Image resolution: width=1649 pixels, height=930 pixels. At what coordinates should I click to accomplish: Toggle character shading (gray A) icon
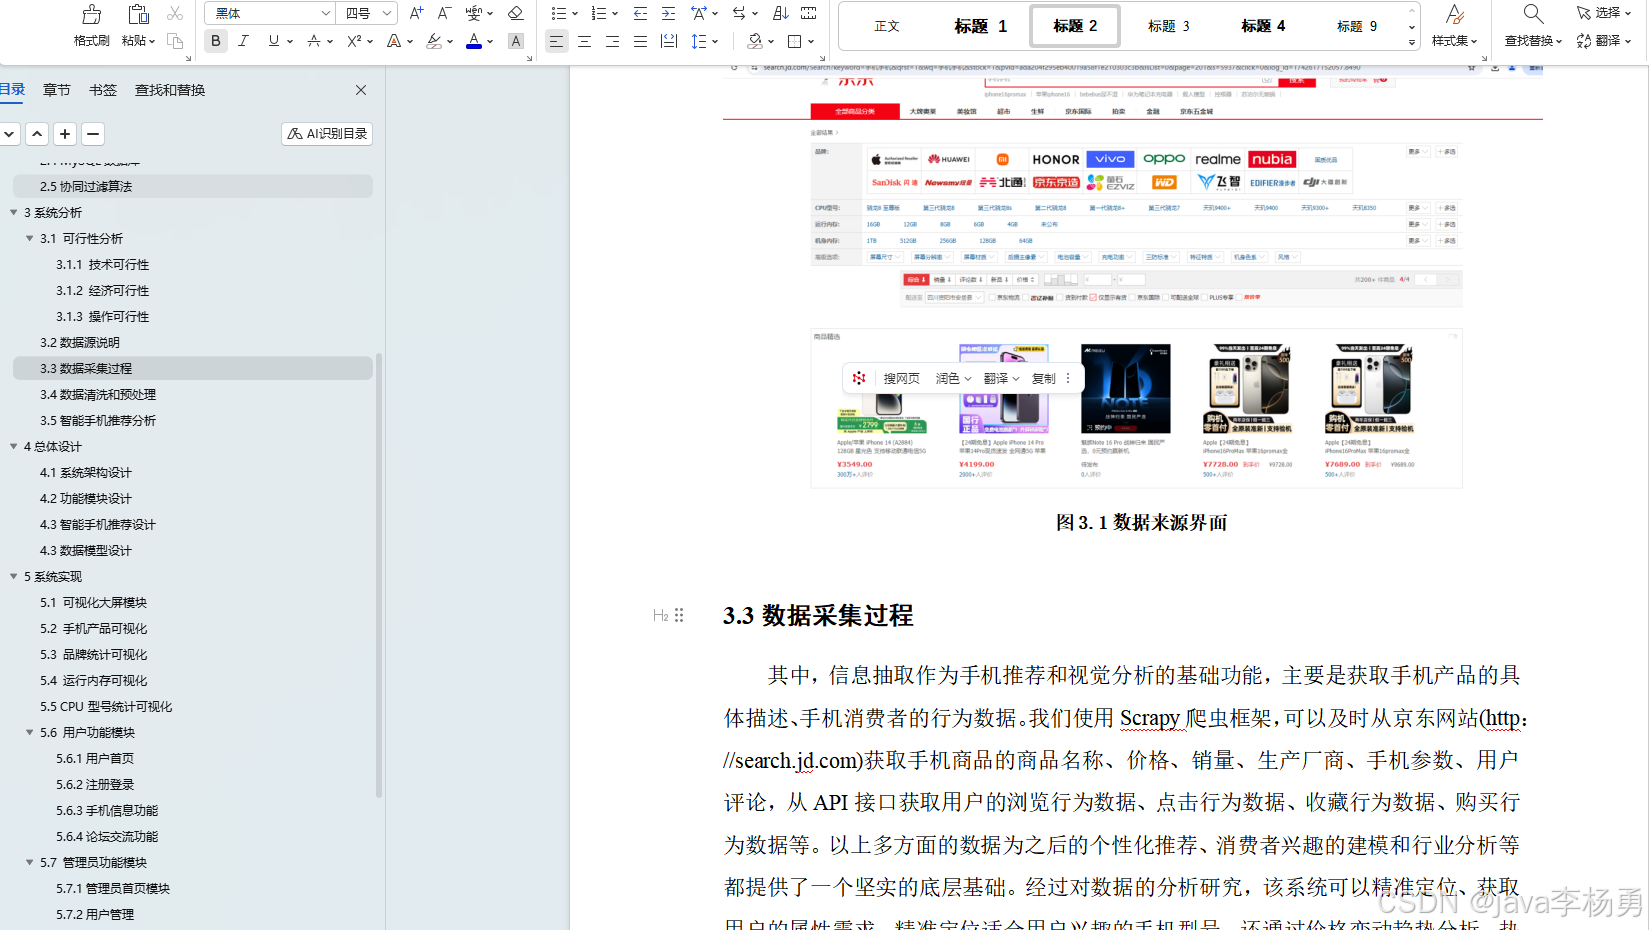[x=516, y=41]
